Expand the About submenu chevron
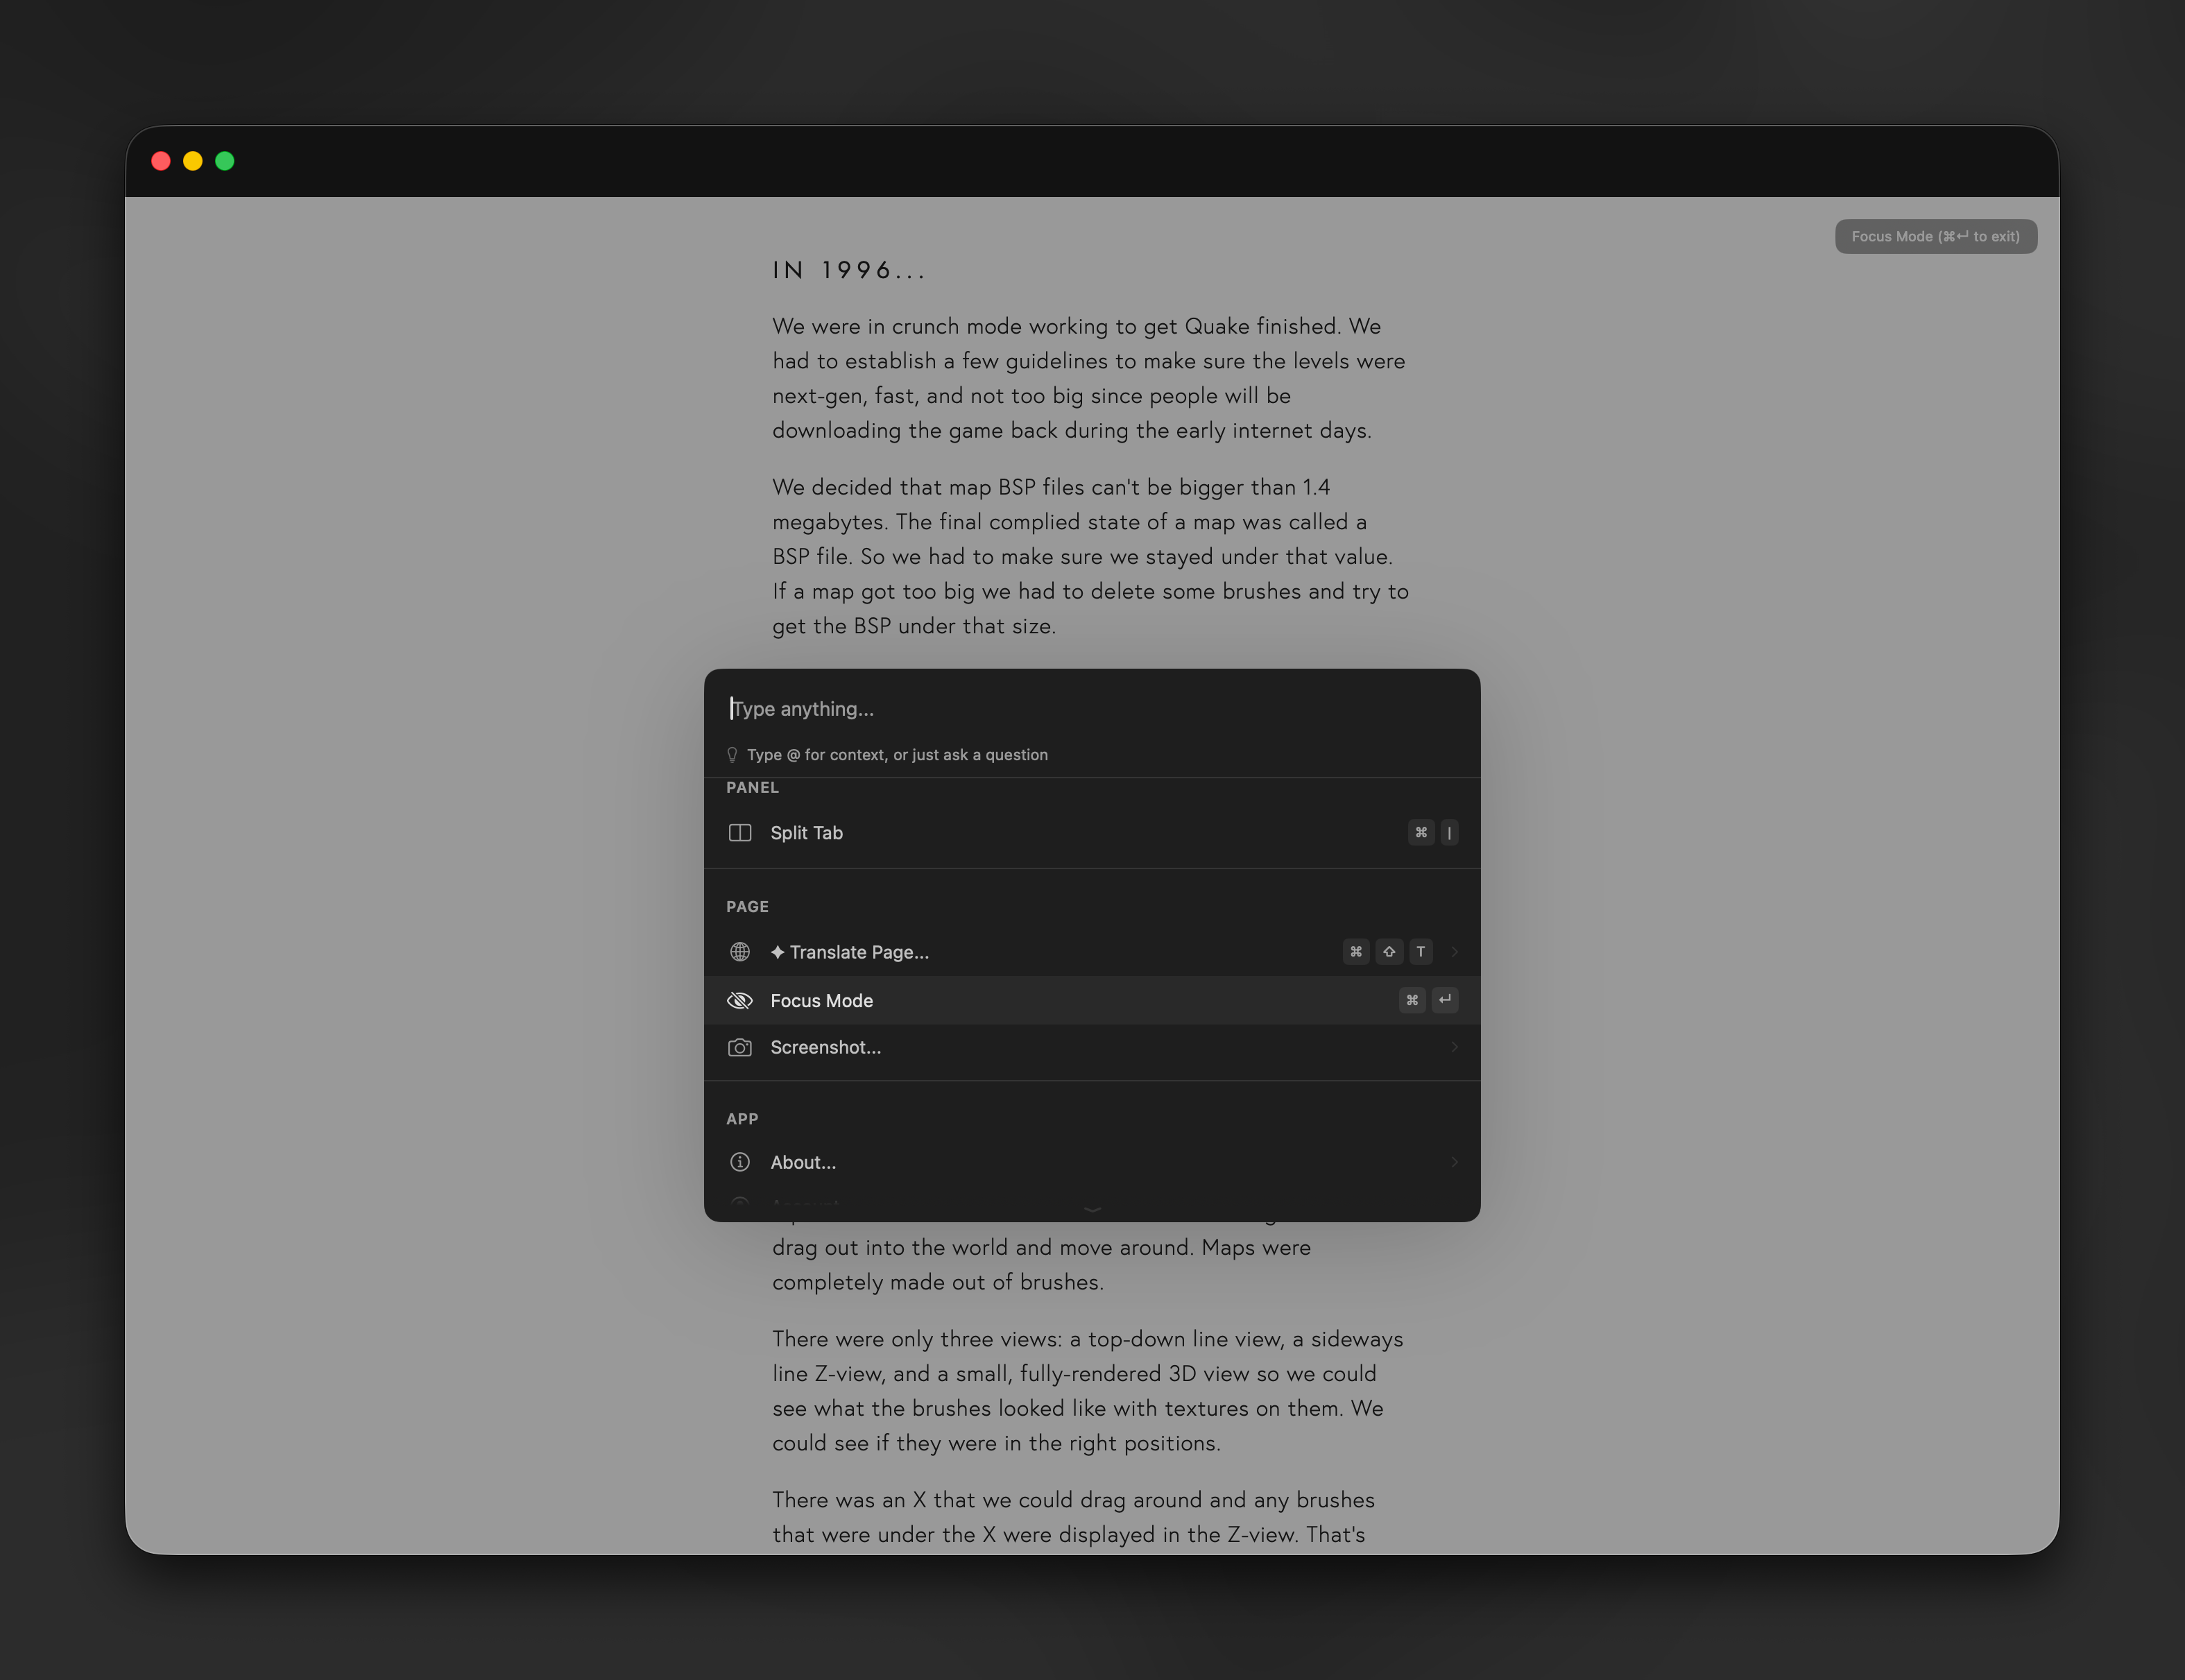 tap(1454, 1162)
